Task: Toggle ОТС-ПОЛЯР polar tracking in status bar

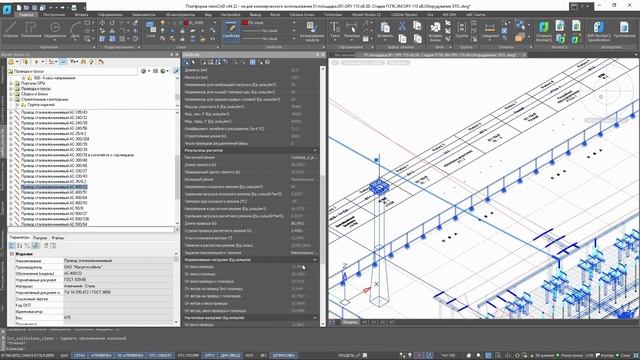Action: (x=188, y=356)
